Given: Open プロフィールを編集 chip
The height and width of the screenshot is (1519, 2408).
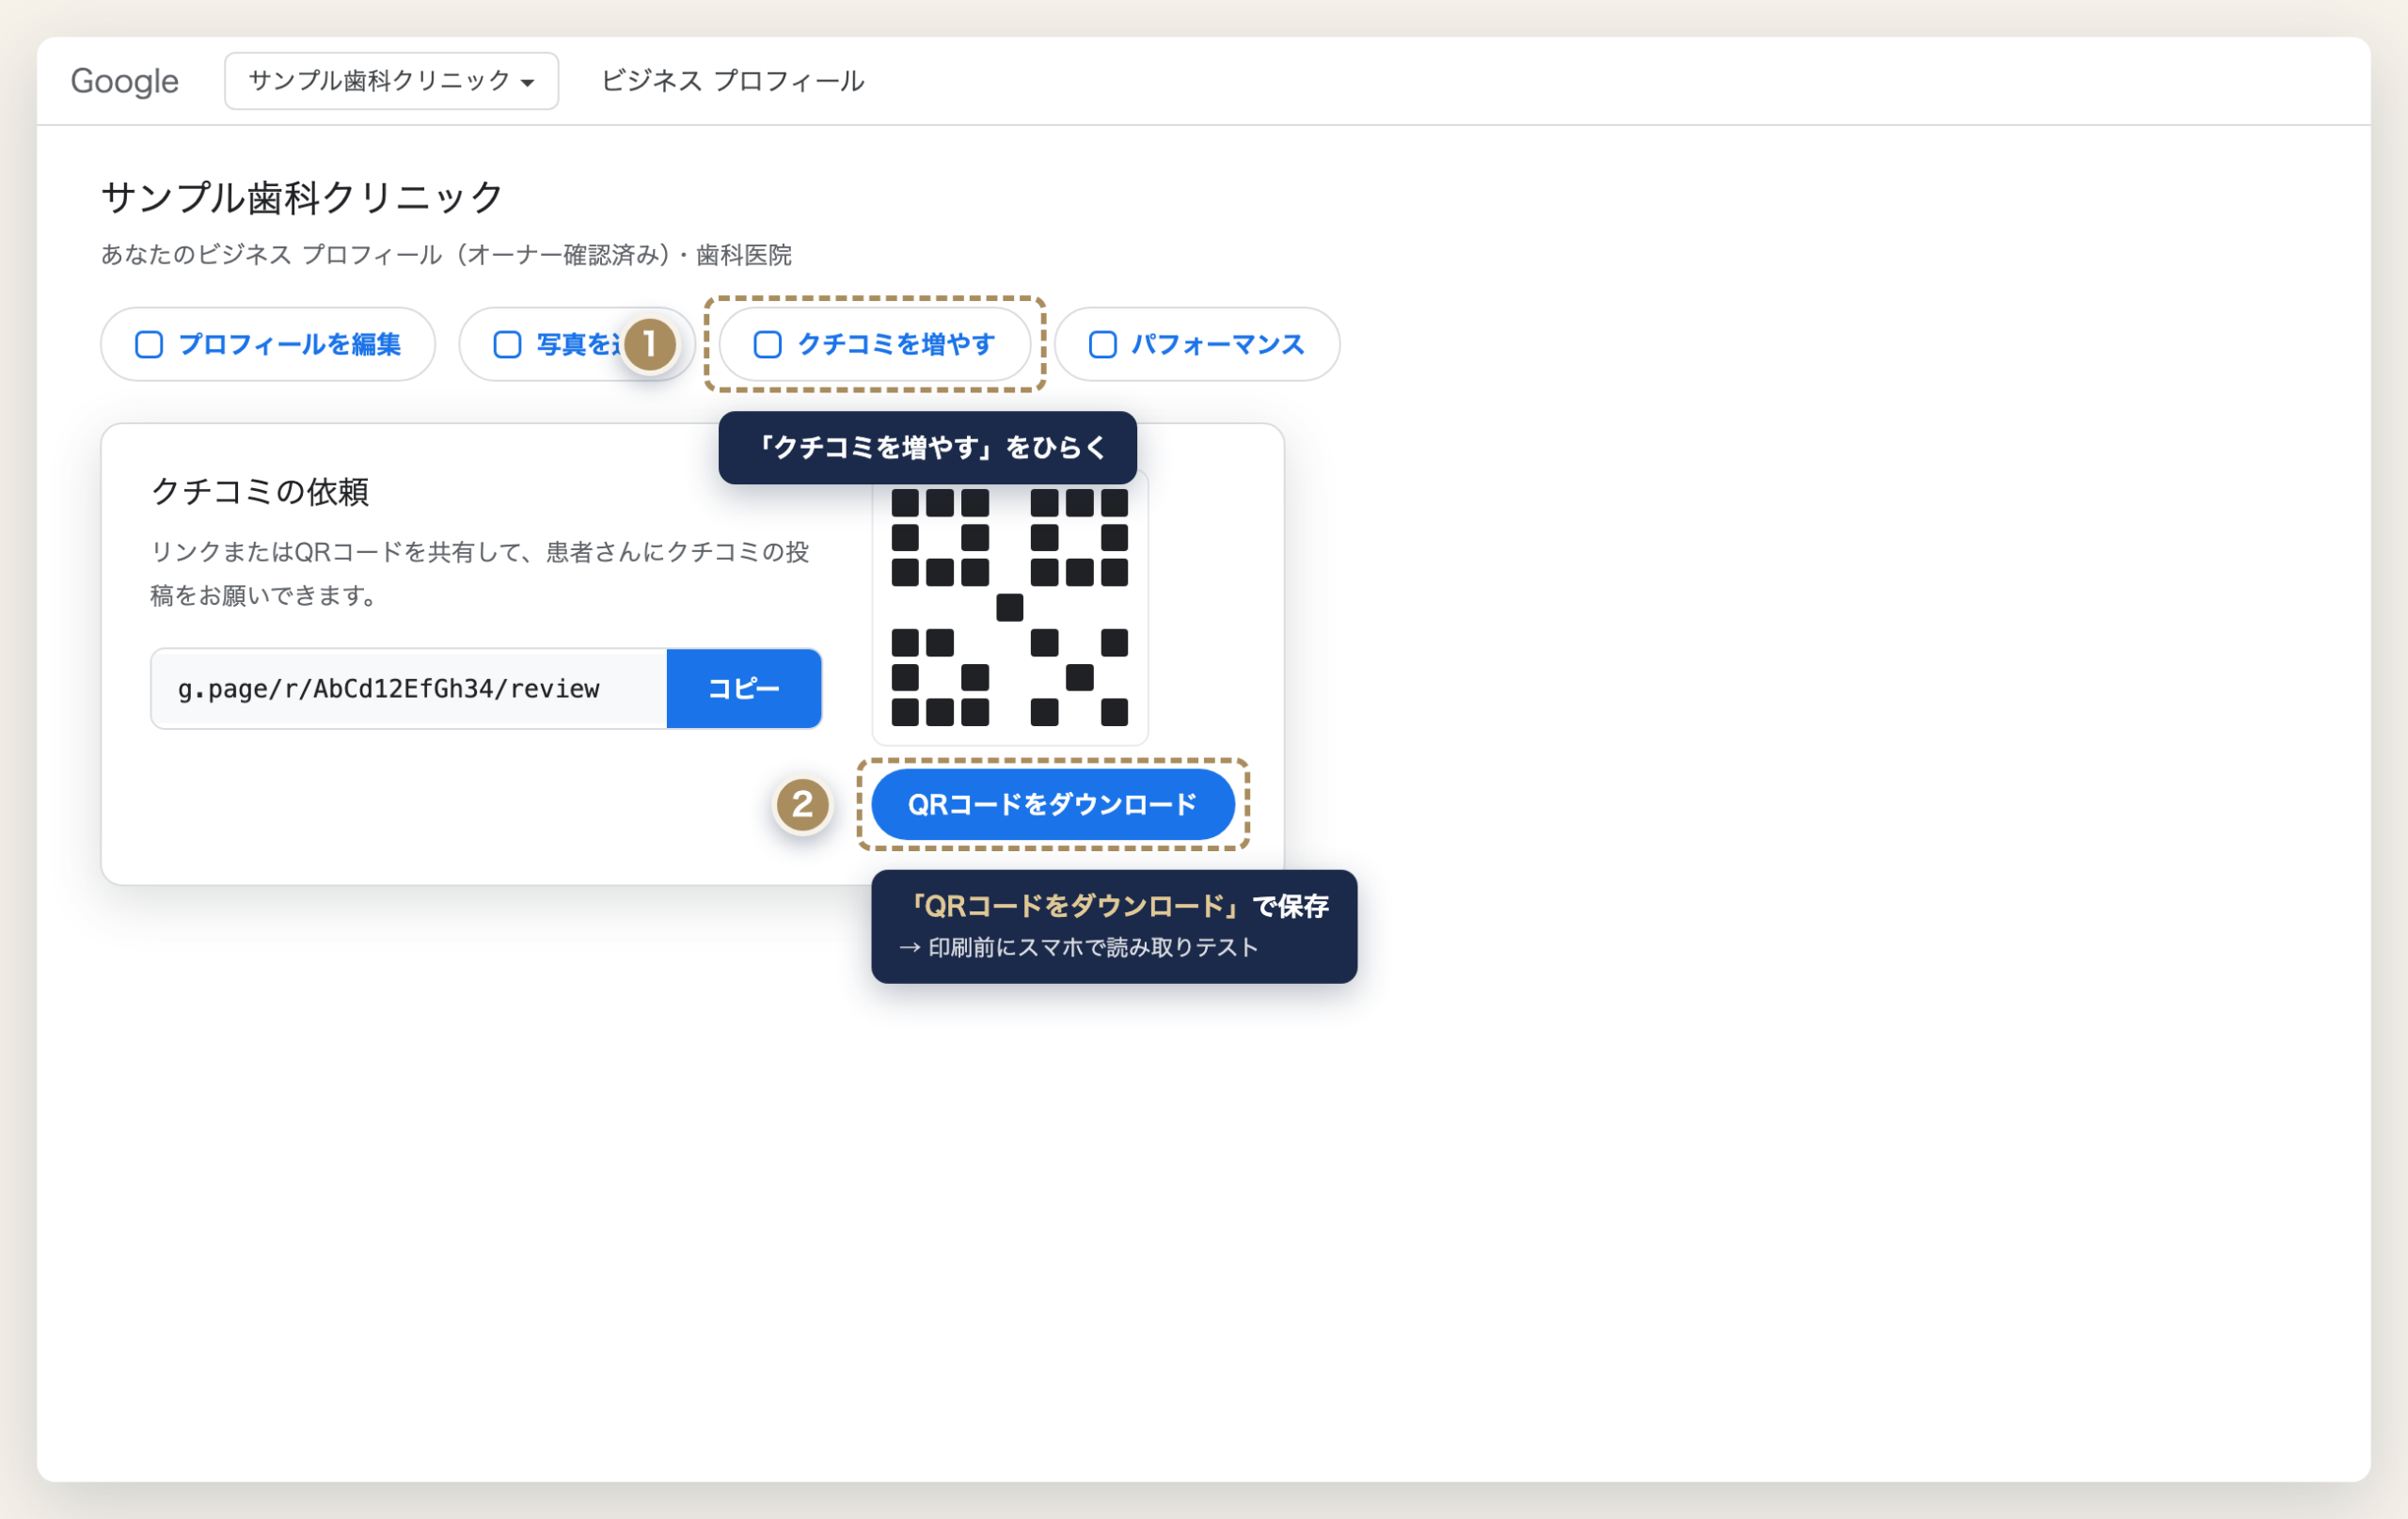Looking at the screenshot, I should pyautogui.click(x=268, y=344).
